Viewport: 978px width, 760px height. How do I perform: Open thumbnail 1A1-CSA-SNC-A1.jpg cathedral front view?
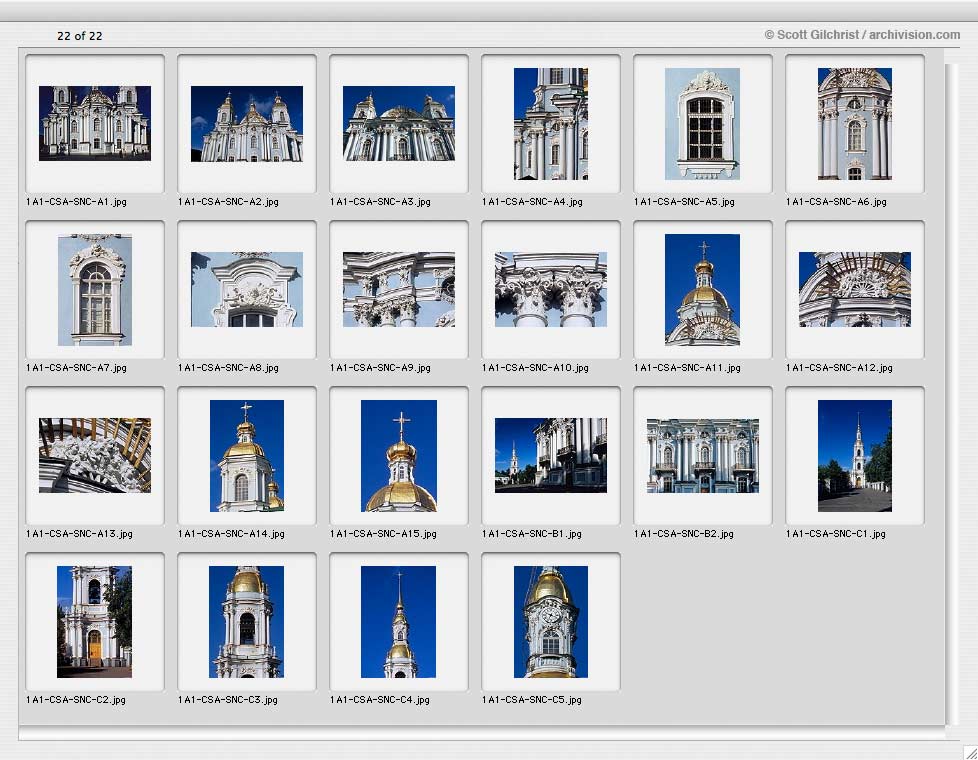tap(95, 124)
